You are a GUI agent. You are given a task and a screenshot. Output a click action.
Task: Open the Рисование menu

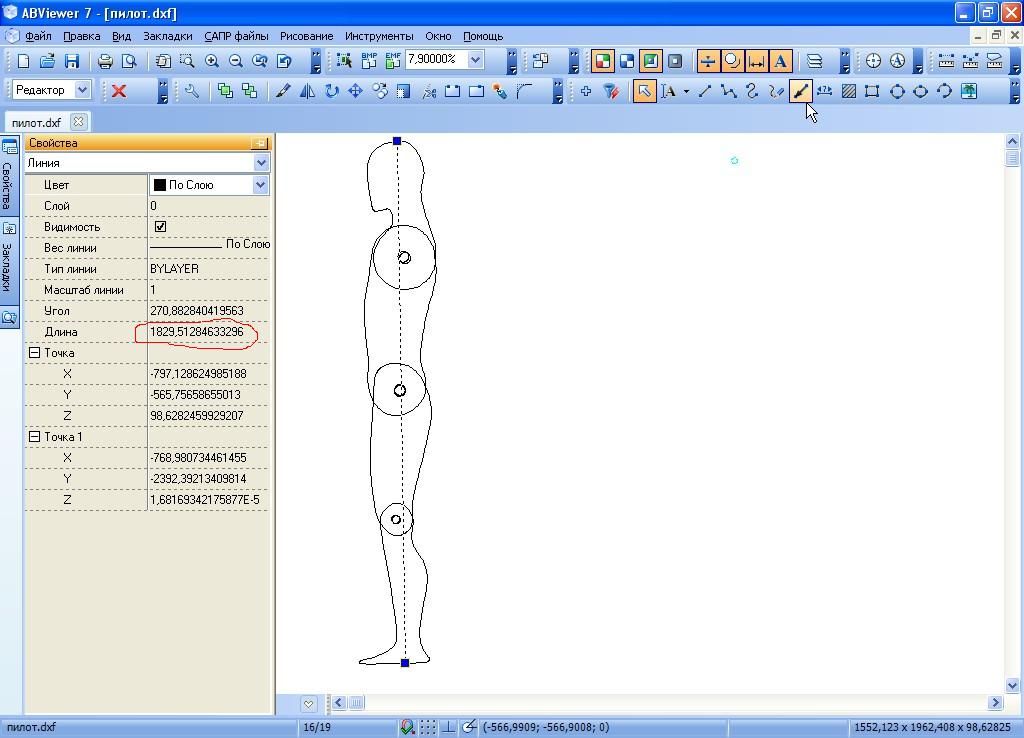pyautogui.click(x=306, y=36)
